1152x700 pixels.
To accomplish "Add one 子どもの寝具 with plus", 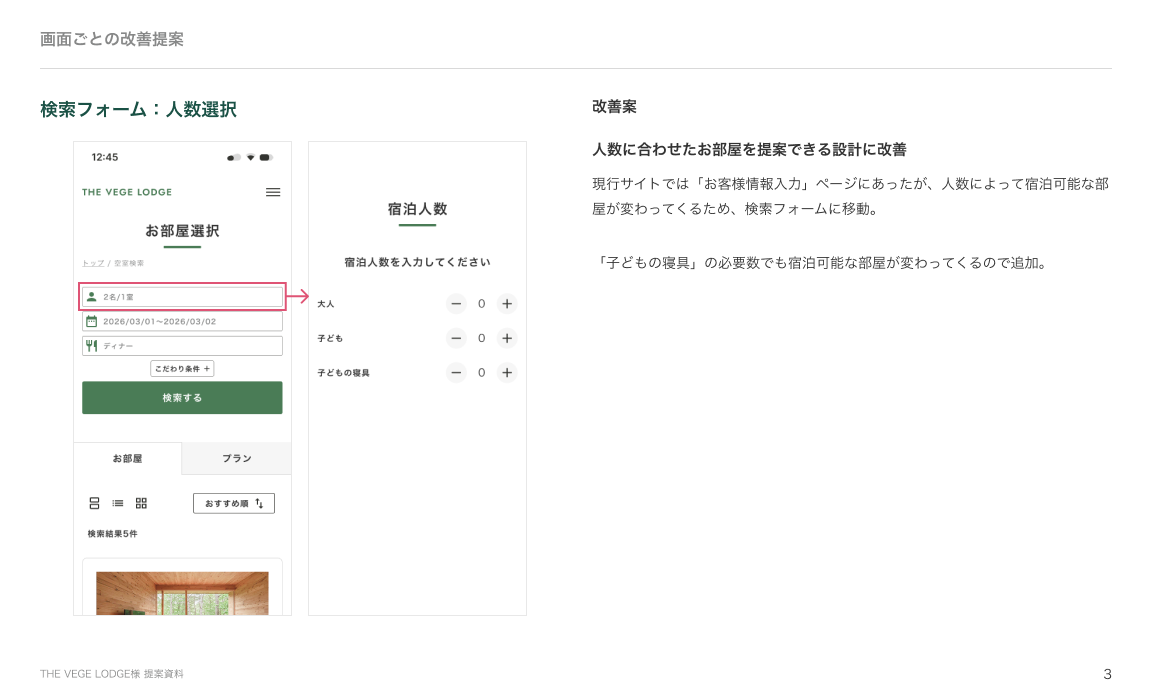I will (x=507, y=373).
